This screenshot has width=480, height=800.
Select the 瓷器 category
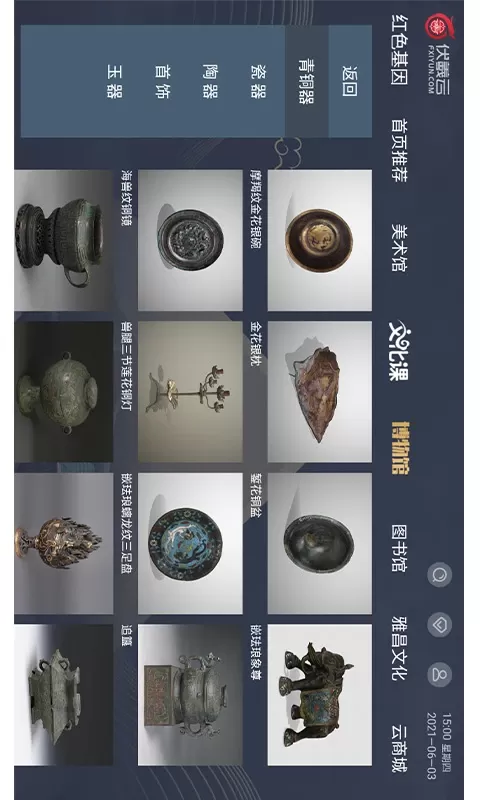click(x=258, y=81)
